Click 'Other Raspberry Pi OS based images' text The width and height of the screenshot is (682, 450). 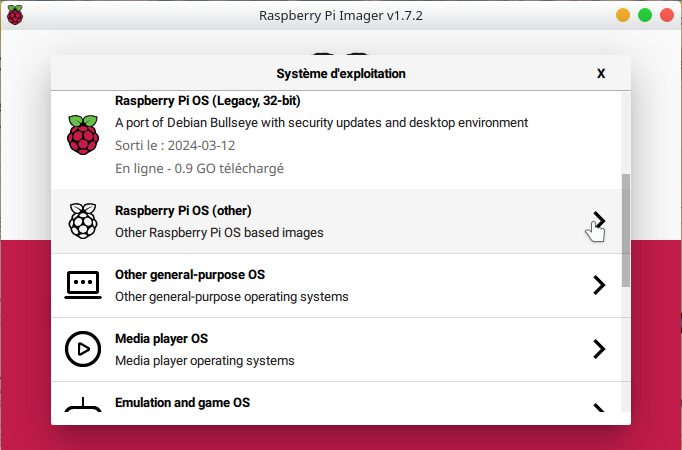point(219,233)
